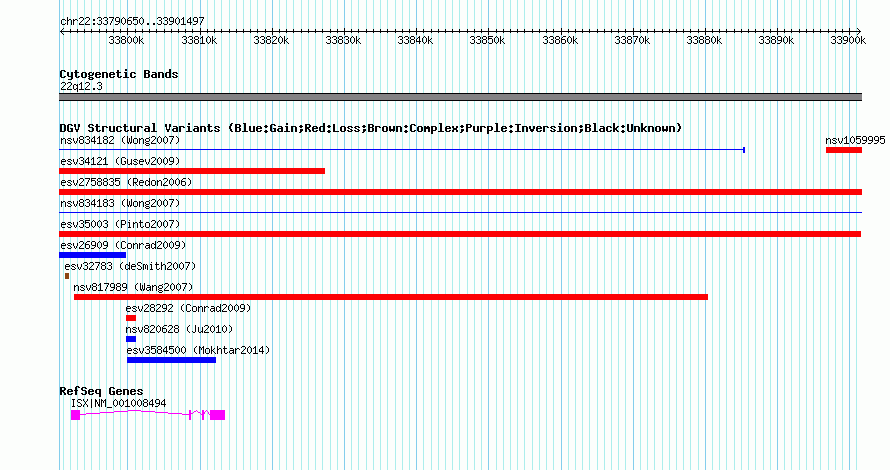Click the nsv1059995 variant label
The height and width of the screenshot is (470, 890).
pyautogui.click(x=855, y=140)
